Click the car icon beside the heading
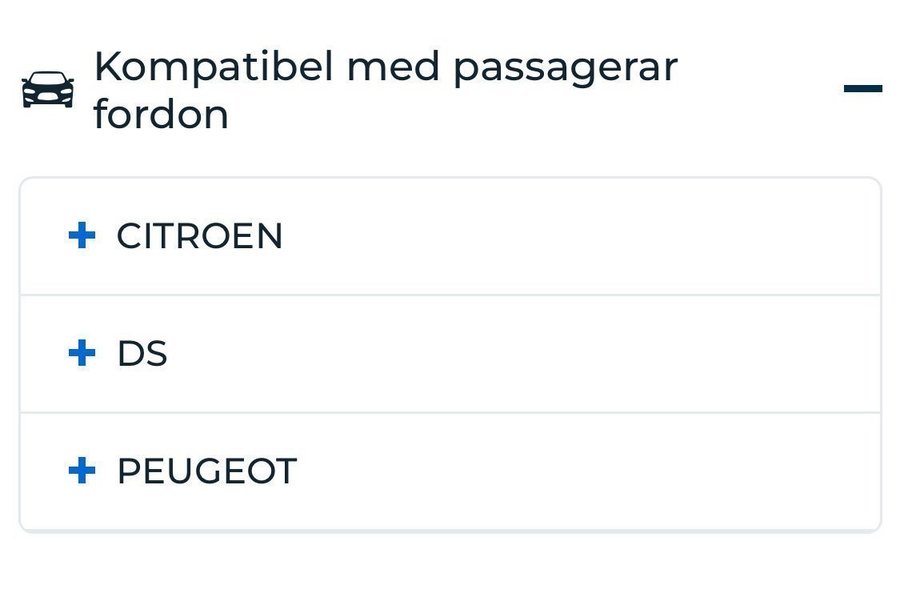900x590 pixels. pos(47,90)
